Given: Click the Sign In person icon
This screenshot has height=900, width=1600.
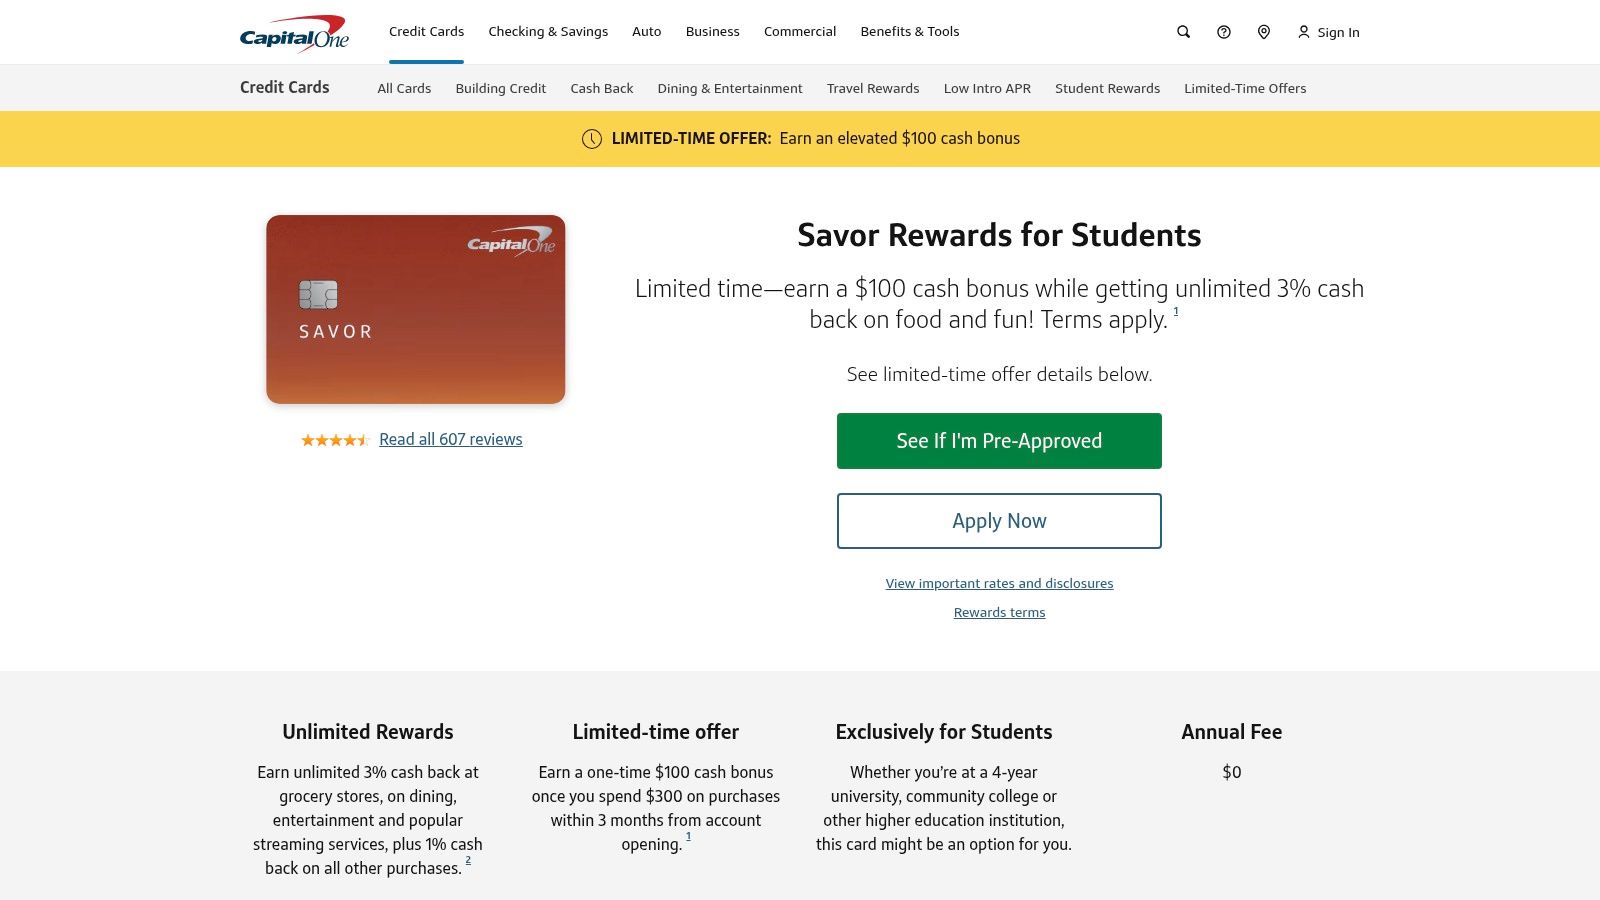Looking at the screenshot, I should (x=1304, y=32).
